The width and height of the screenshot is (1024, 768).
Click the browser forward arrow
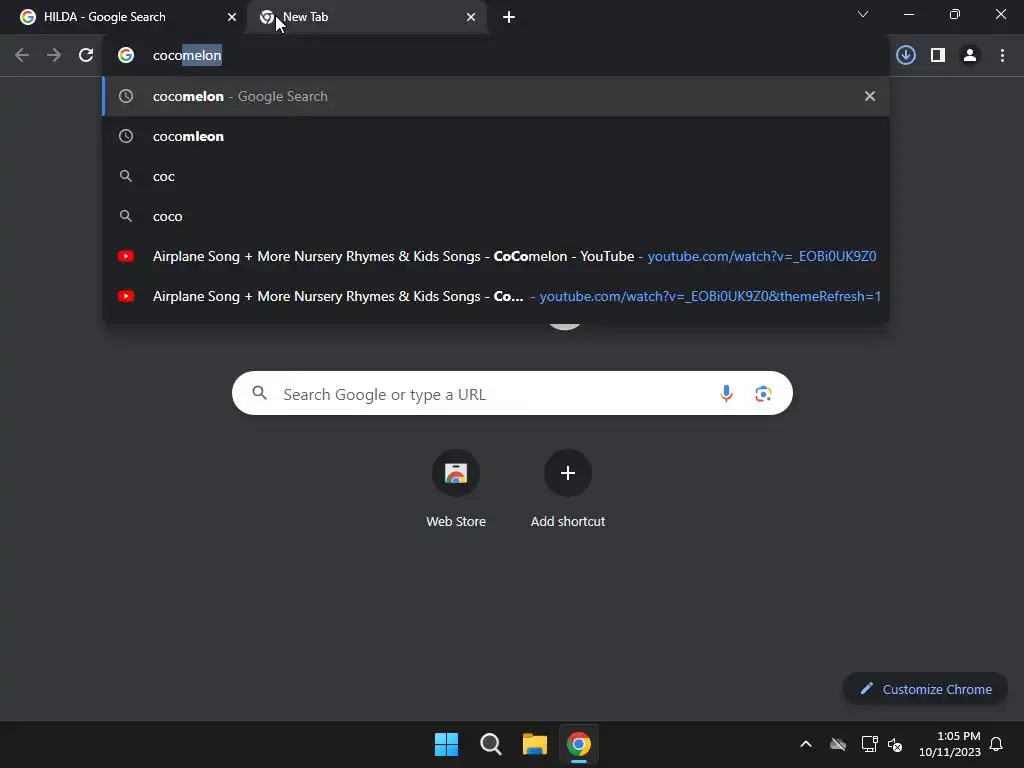coord(54,56)
